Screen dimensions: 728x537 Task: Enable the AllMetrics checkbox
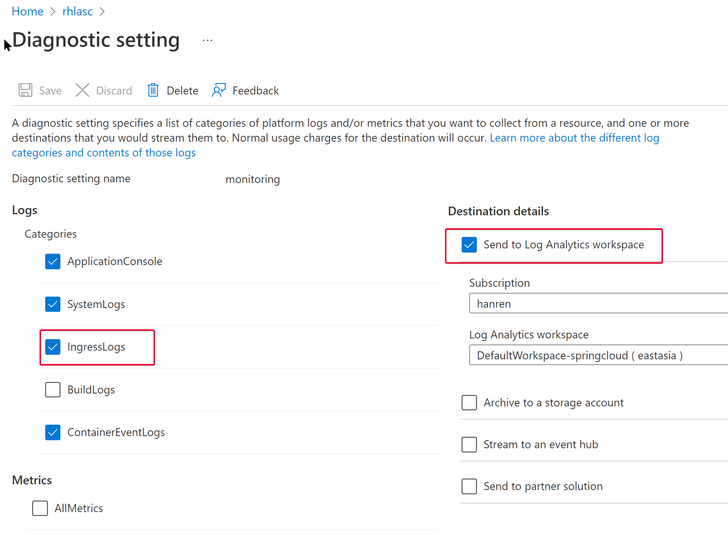[x=40, y=508]
